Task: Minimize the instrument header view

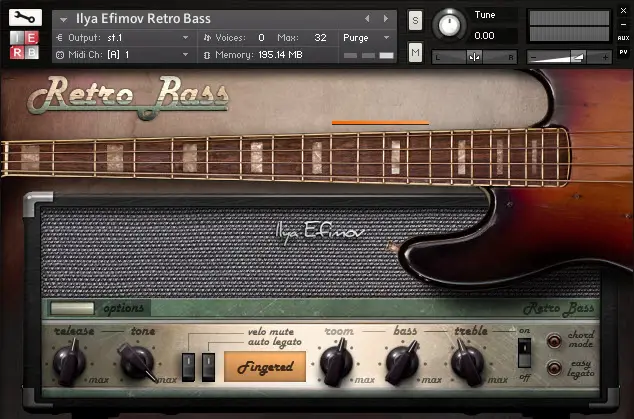Action: pyautogui.click(x=623, y=25)
